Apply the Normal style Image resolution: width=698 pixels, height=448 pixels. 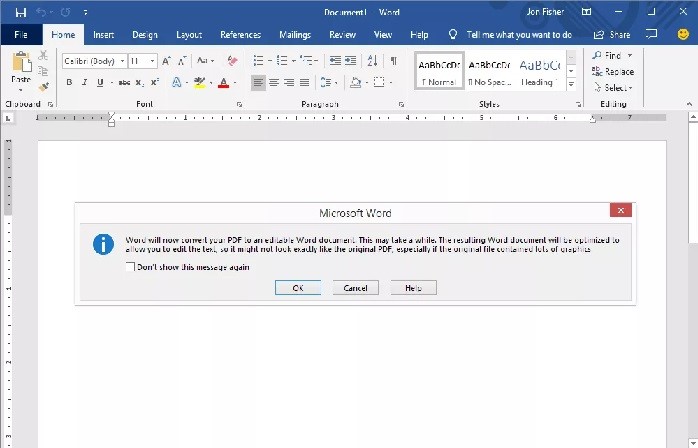point(439,71)
